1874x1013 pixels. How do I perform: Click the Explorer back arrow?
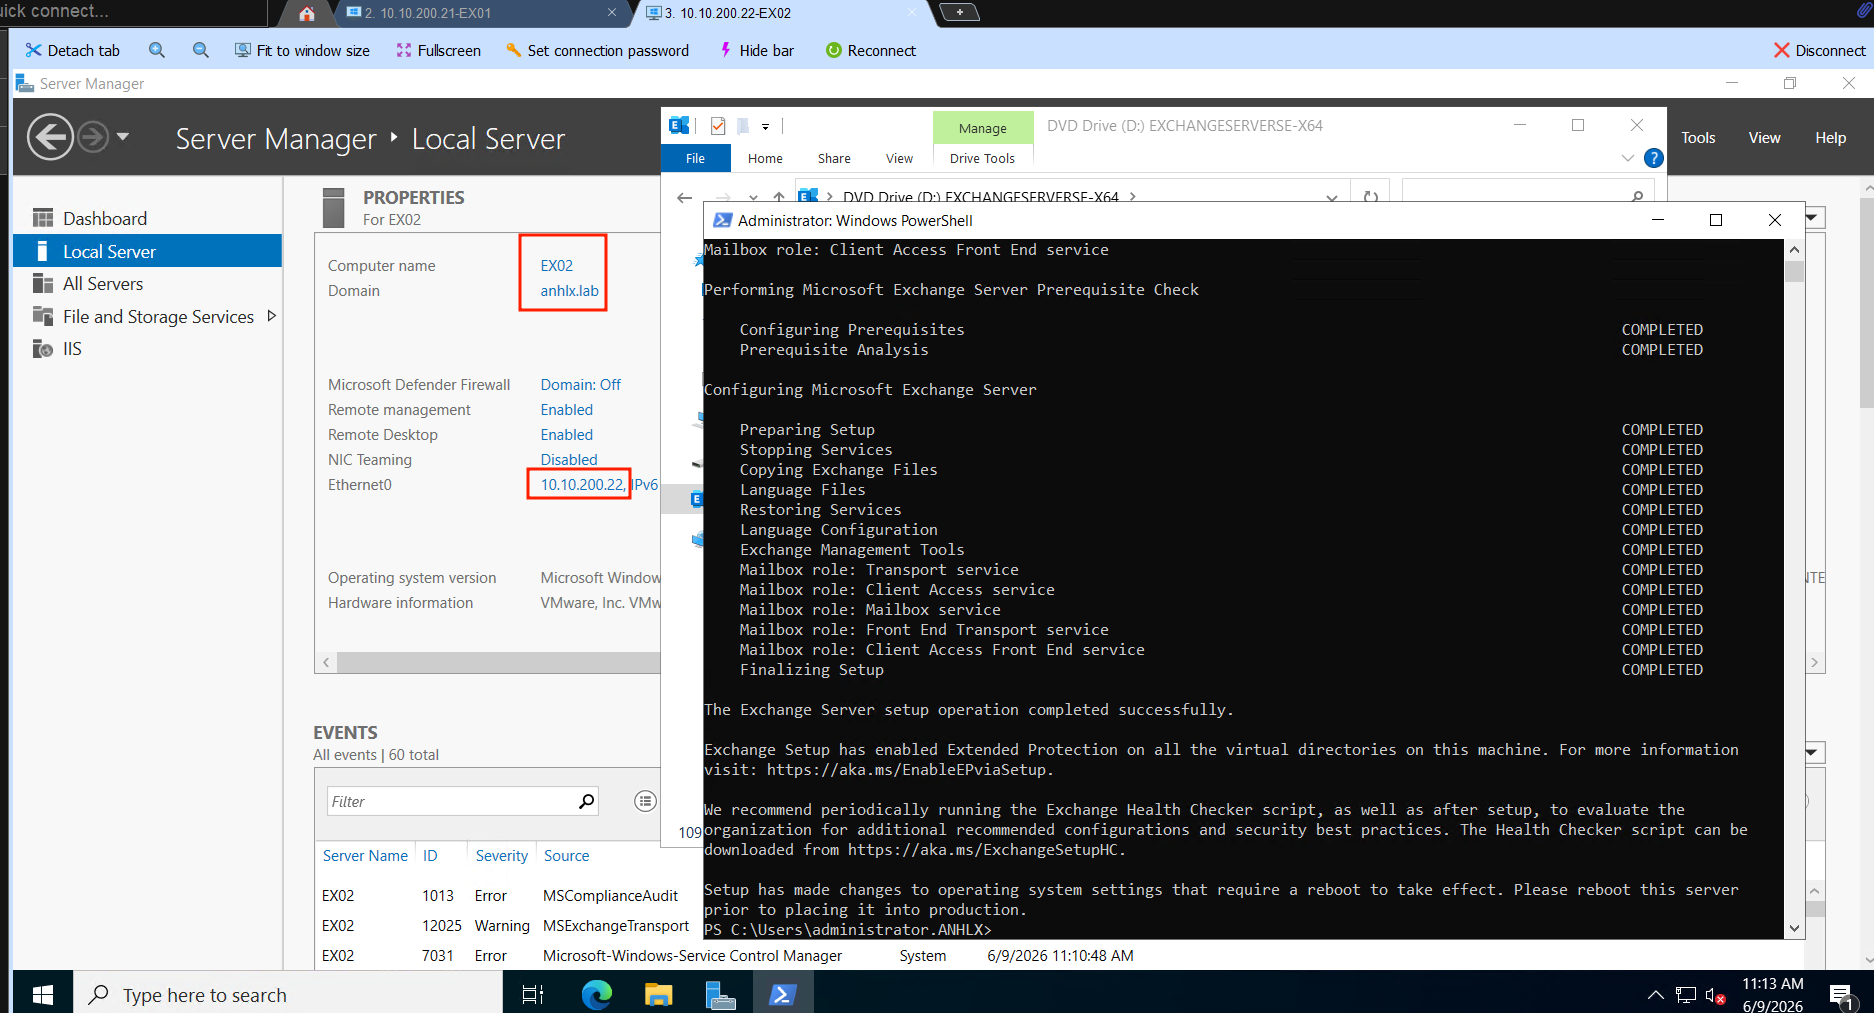pos(685,197)
